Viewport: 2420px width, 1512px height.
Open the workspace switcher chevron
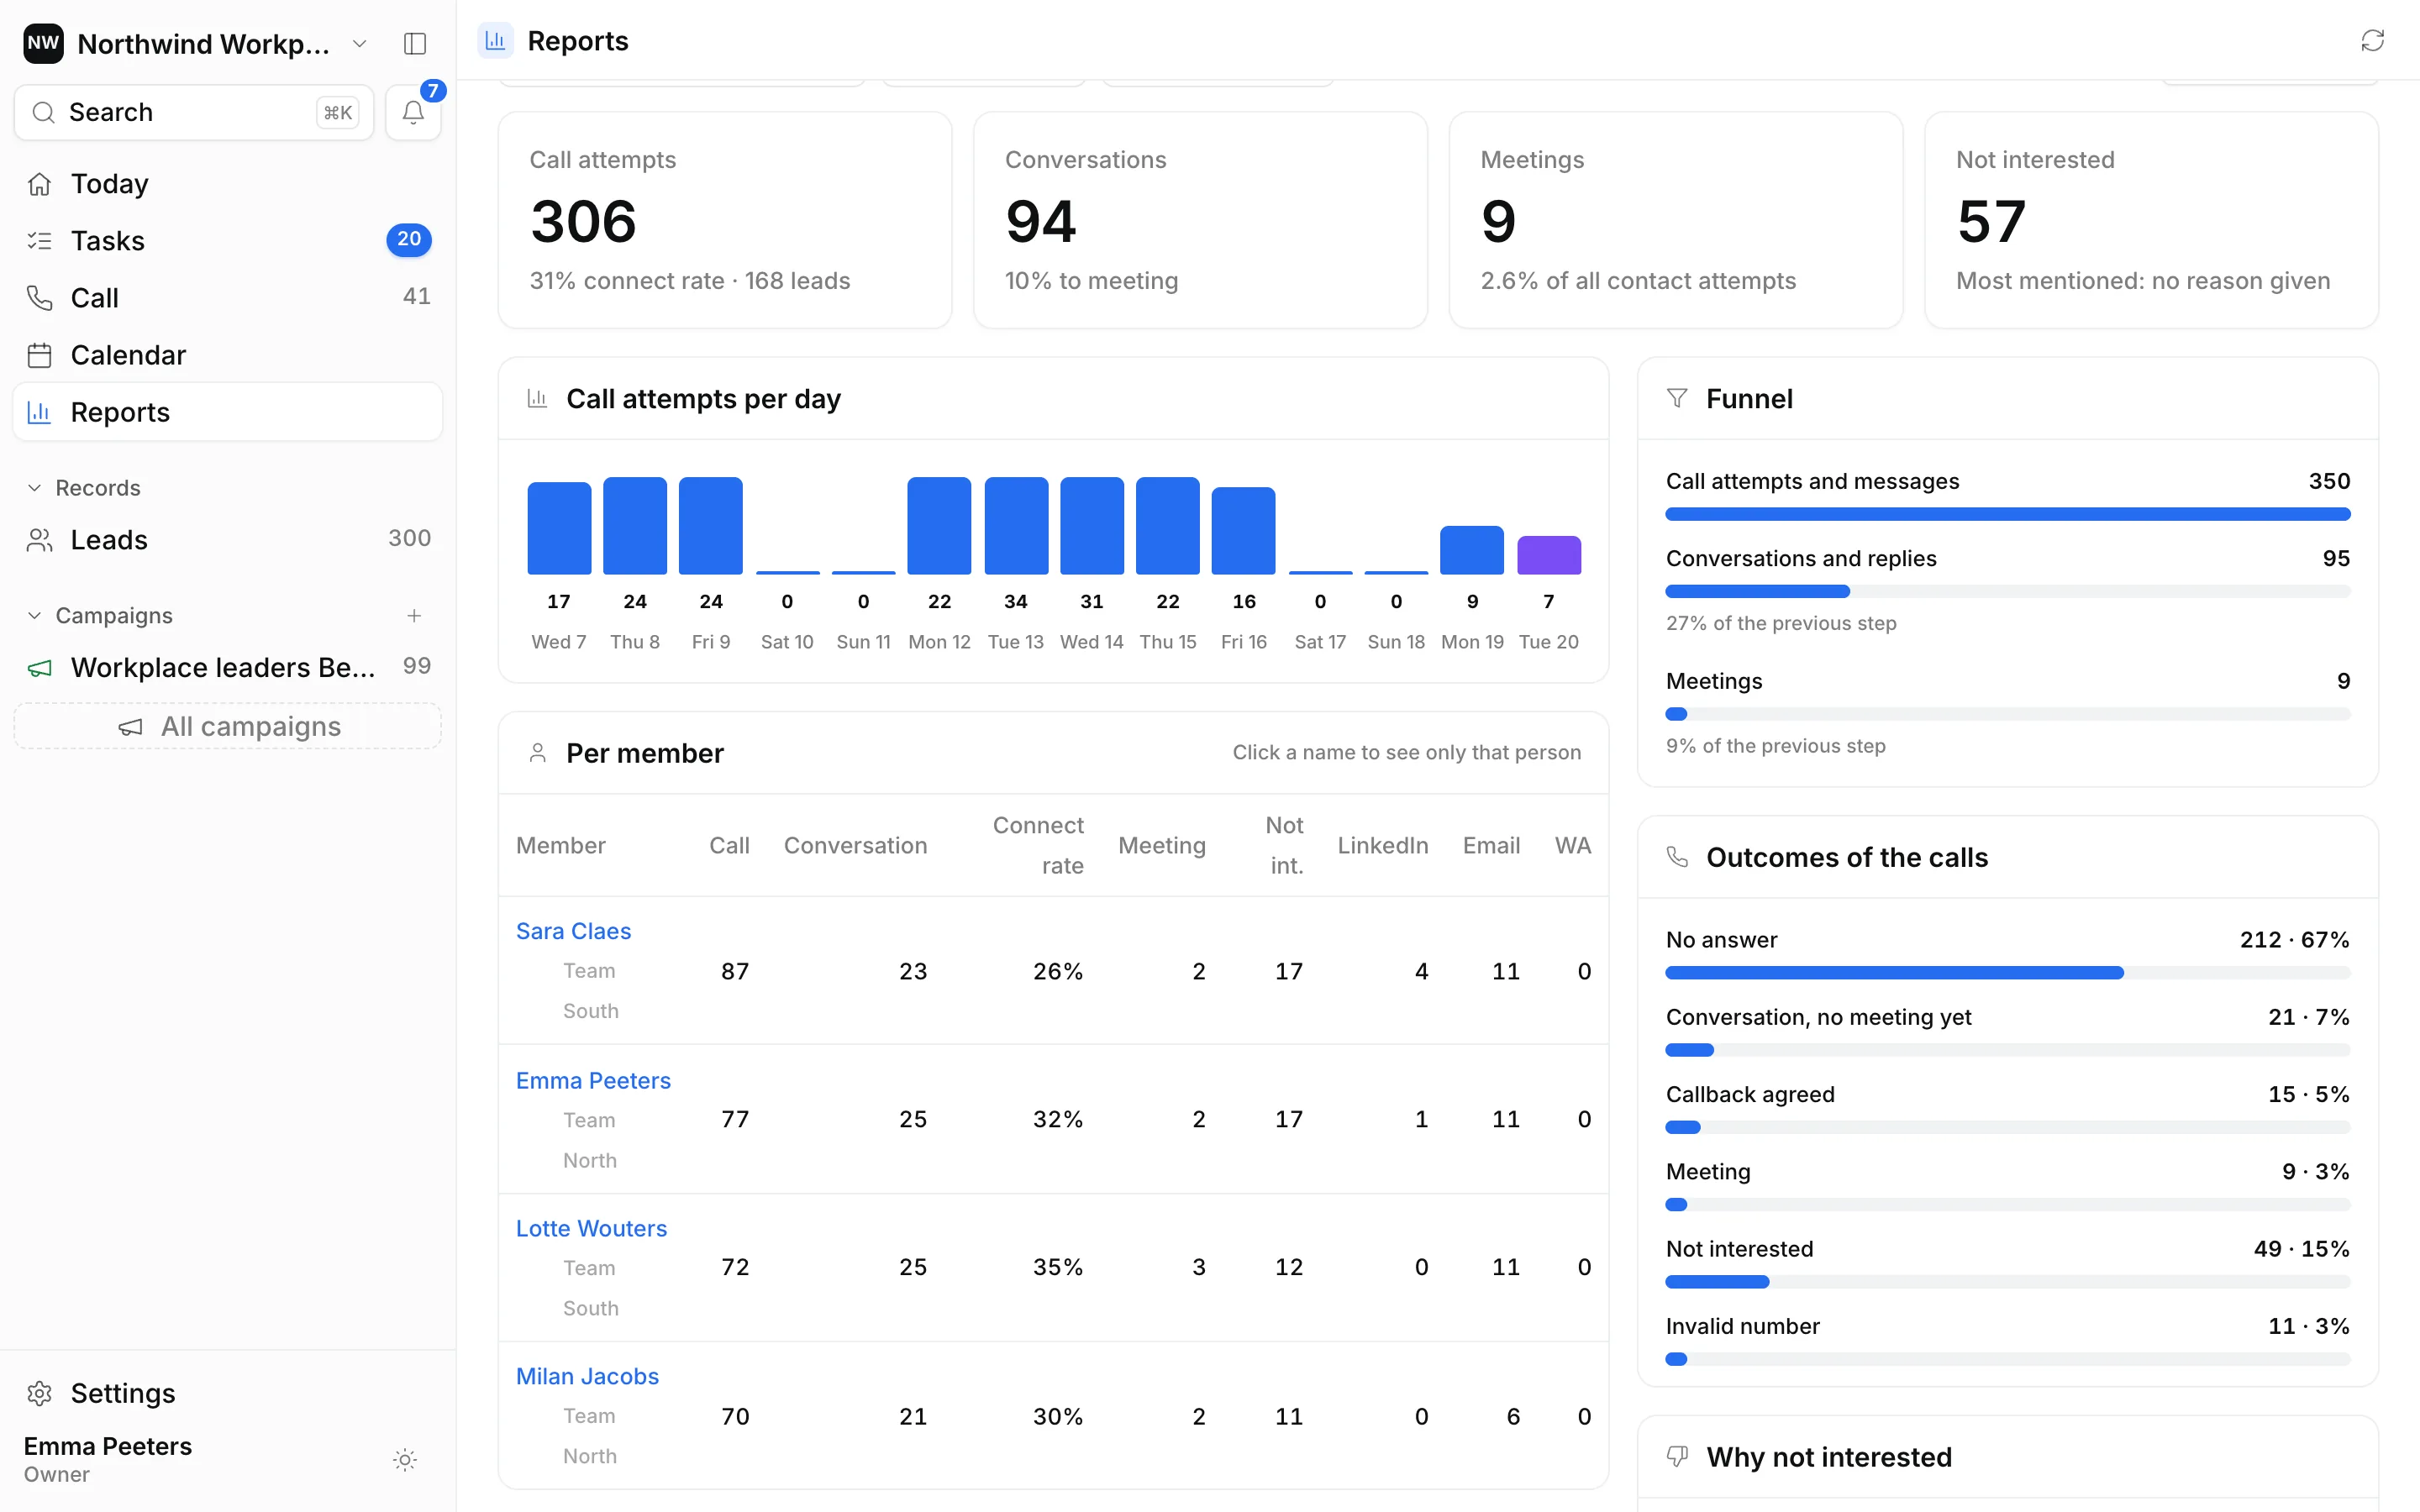(360, 44)
